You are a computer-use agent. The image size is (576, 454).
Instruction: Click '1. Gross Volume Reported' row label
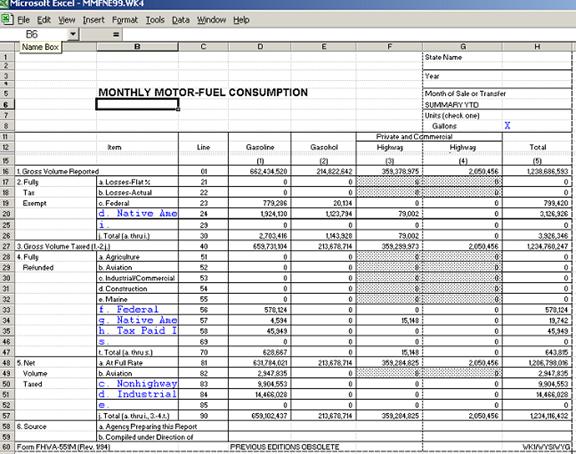coord(58,172)
